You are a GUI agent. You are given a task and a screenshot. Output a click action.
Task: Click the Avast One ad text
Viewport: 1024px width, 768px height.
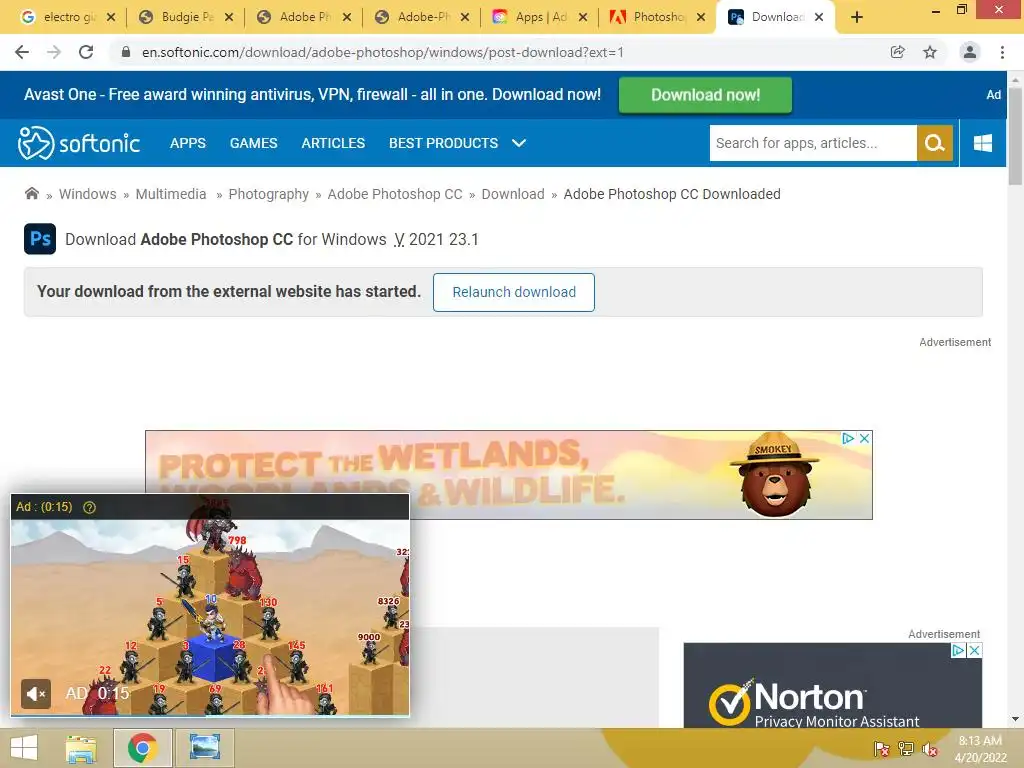pos(312,95)
